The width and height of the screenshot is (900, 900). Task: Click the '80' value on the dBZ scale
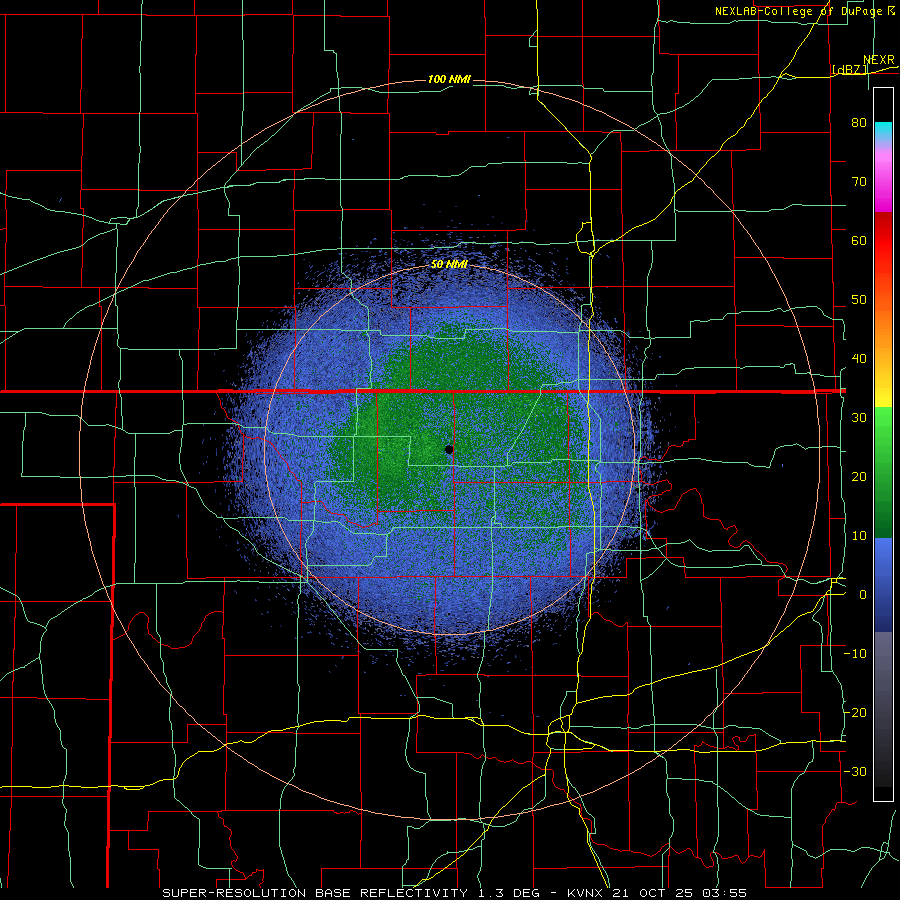pyautogui.click(x=859, y=122)
